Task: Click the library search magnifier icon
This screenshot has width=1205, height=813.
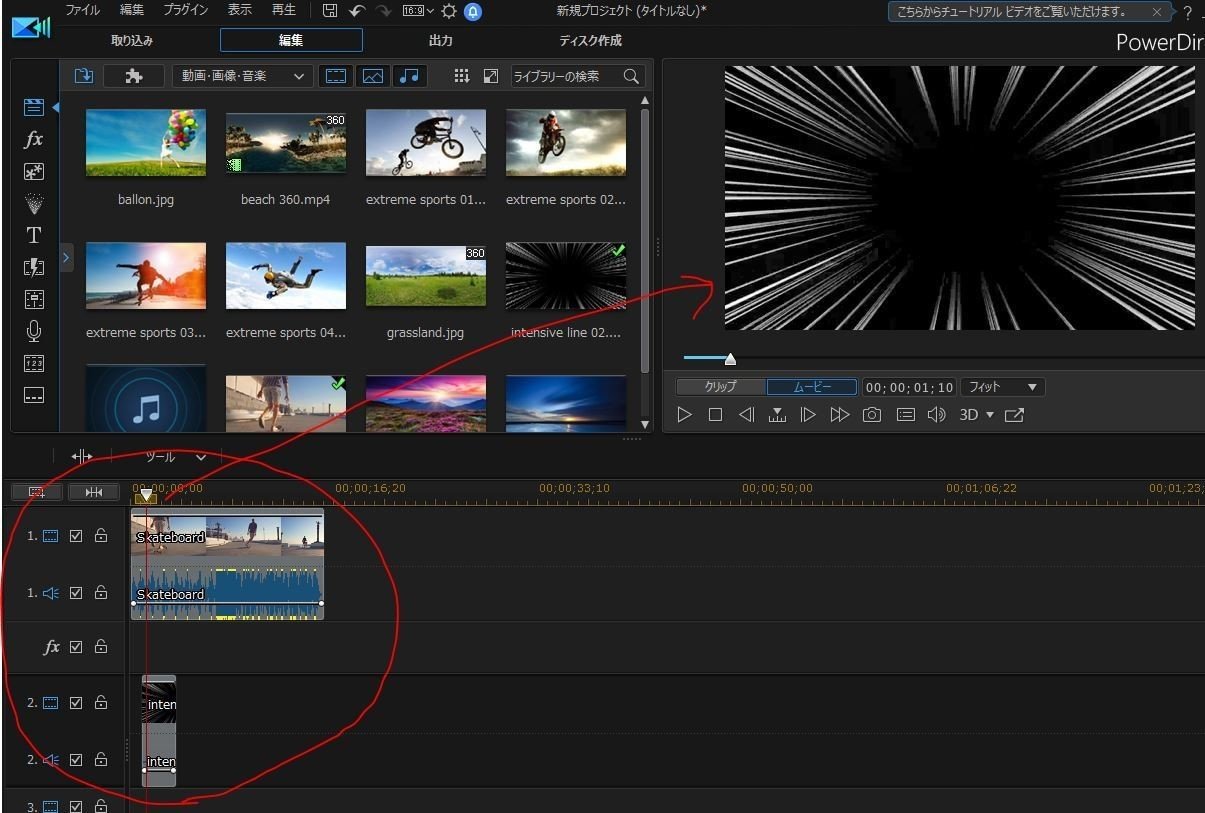Action: [631, 76]
